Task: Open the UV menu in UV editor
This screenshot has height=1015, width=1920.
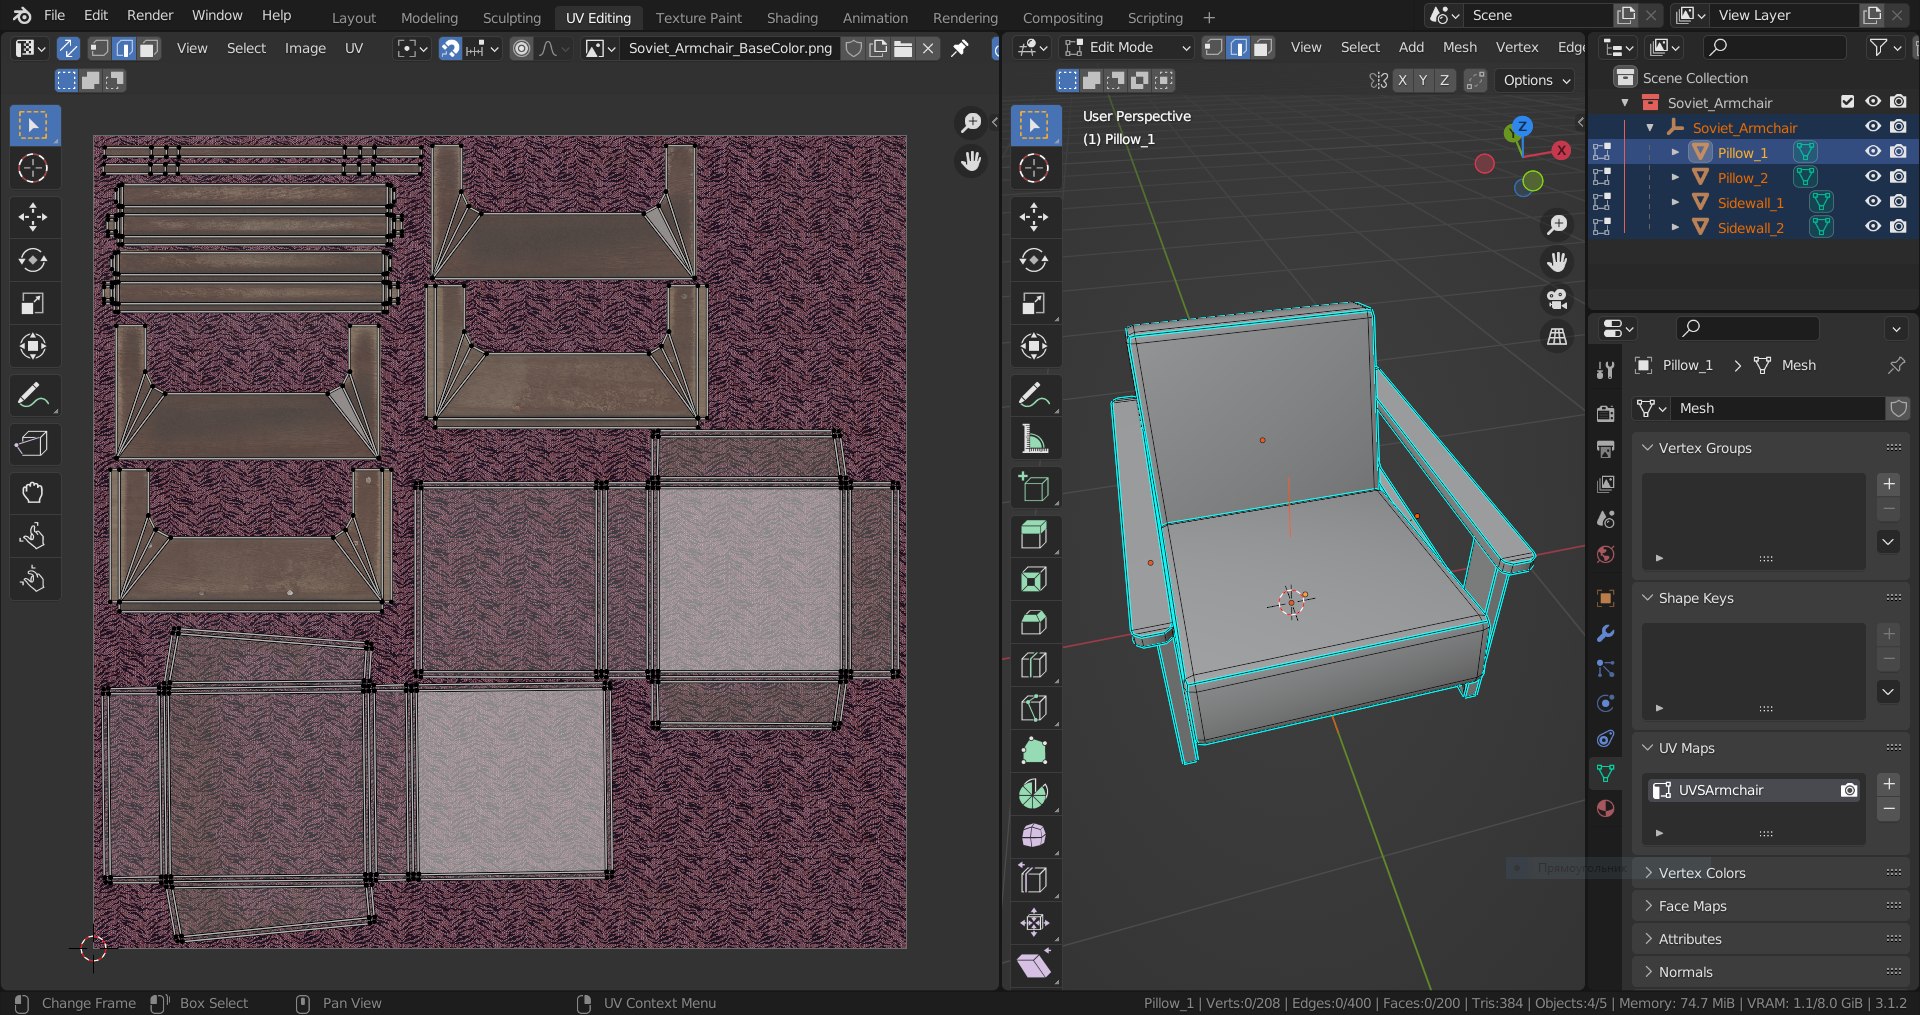Action: coord(354,48)
